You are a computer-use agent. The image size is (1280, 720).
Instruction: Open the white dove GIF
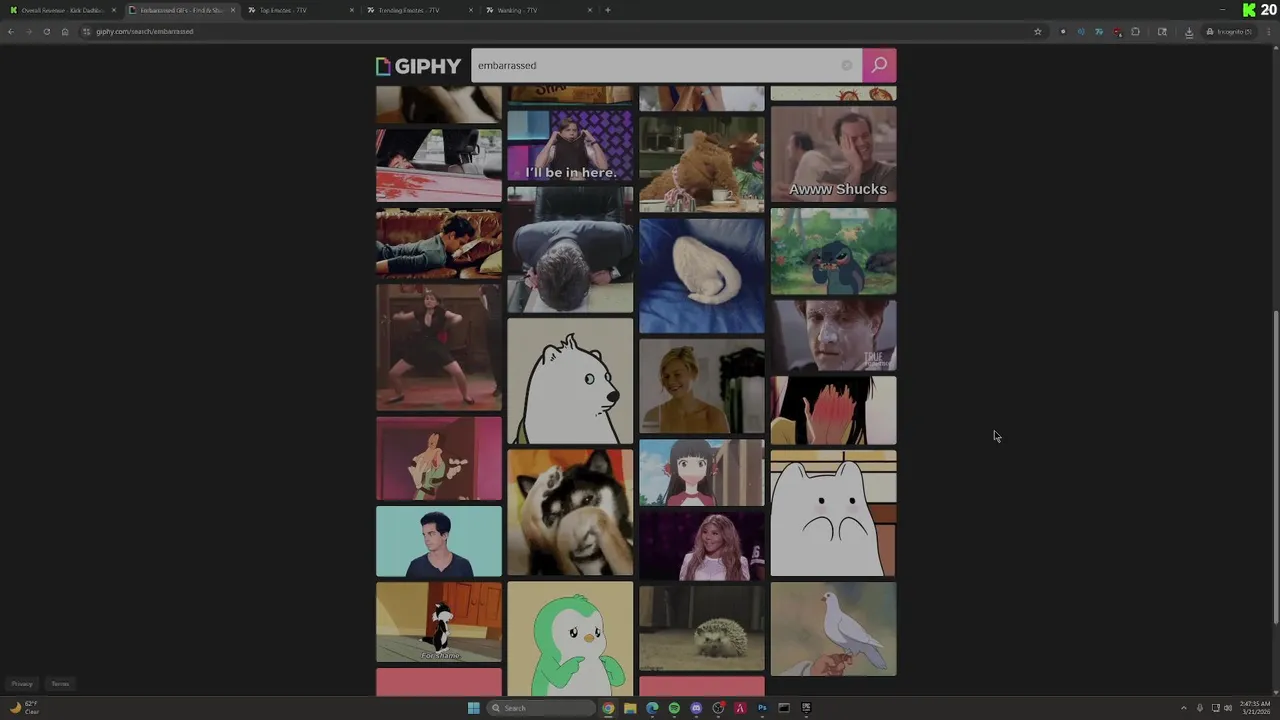[x=833, y=628]
